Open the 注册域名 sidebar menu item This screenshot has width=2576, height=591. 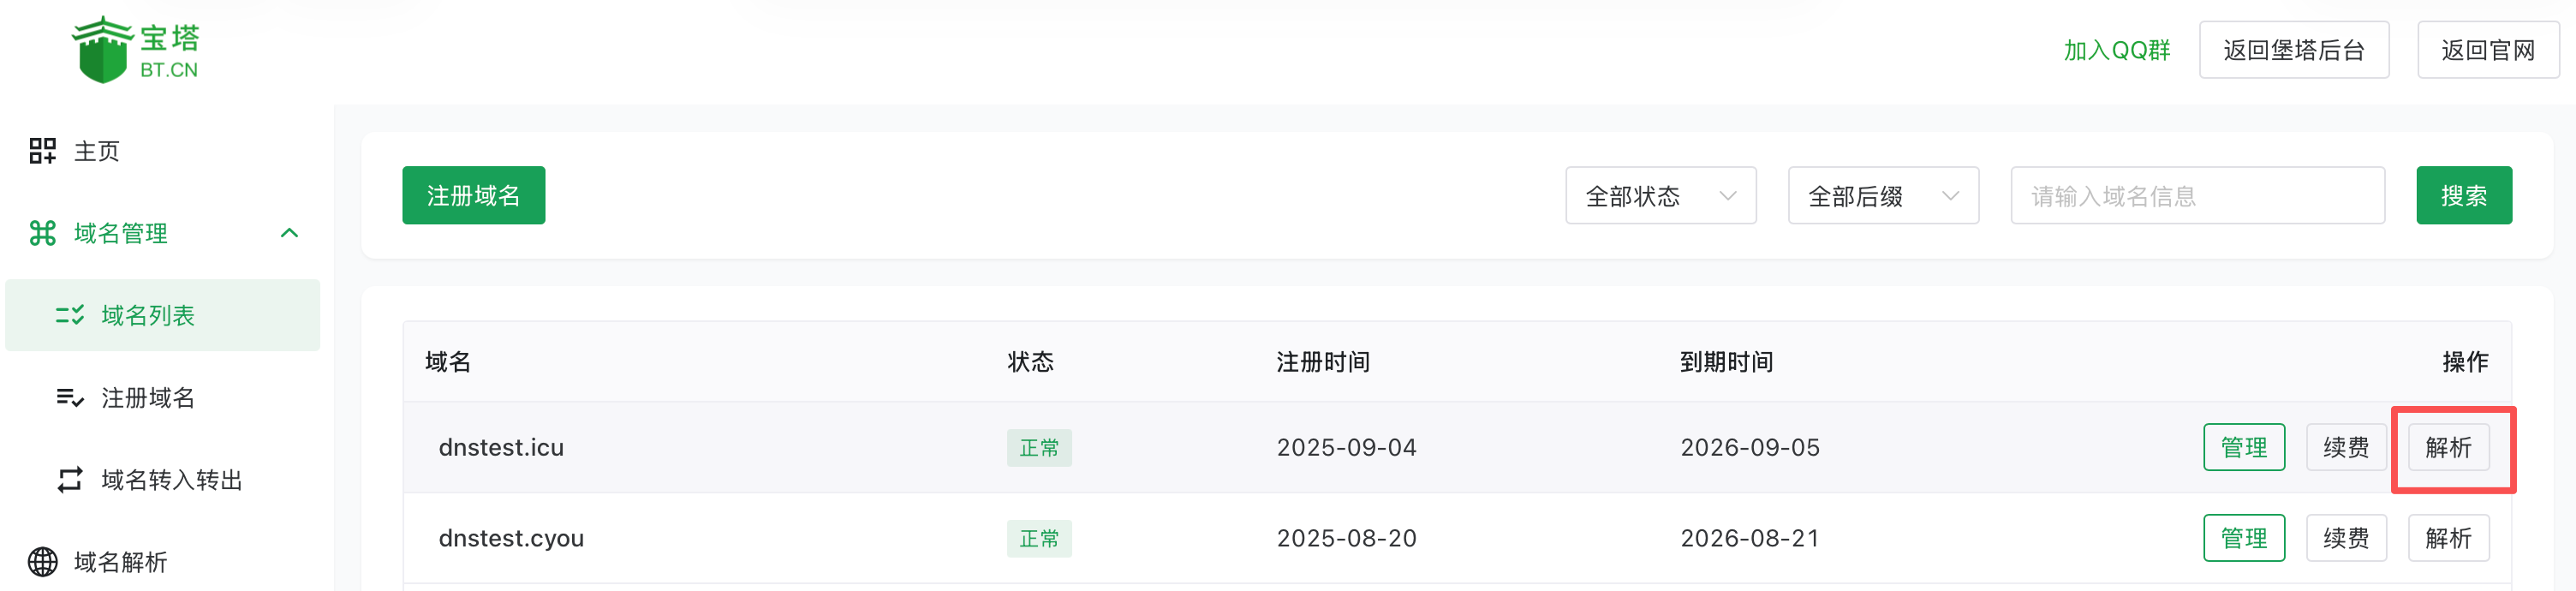148,398
